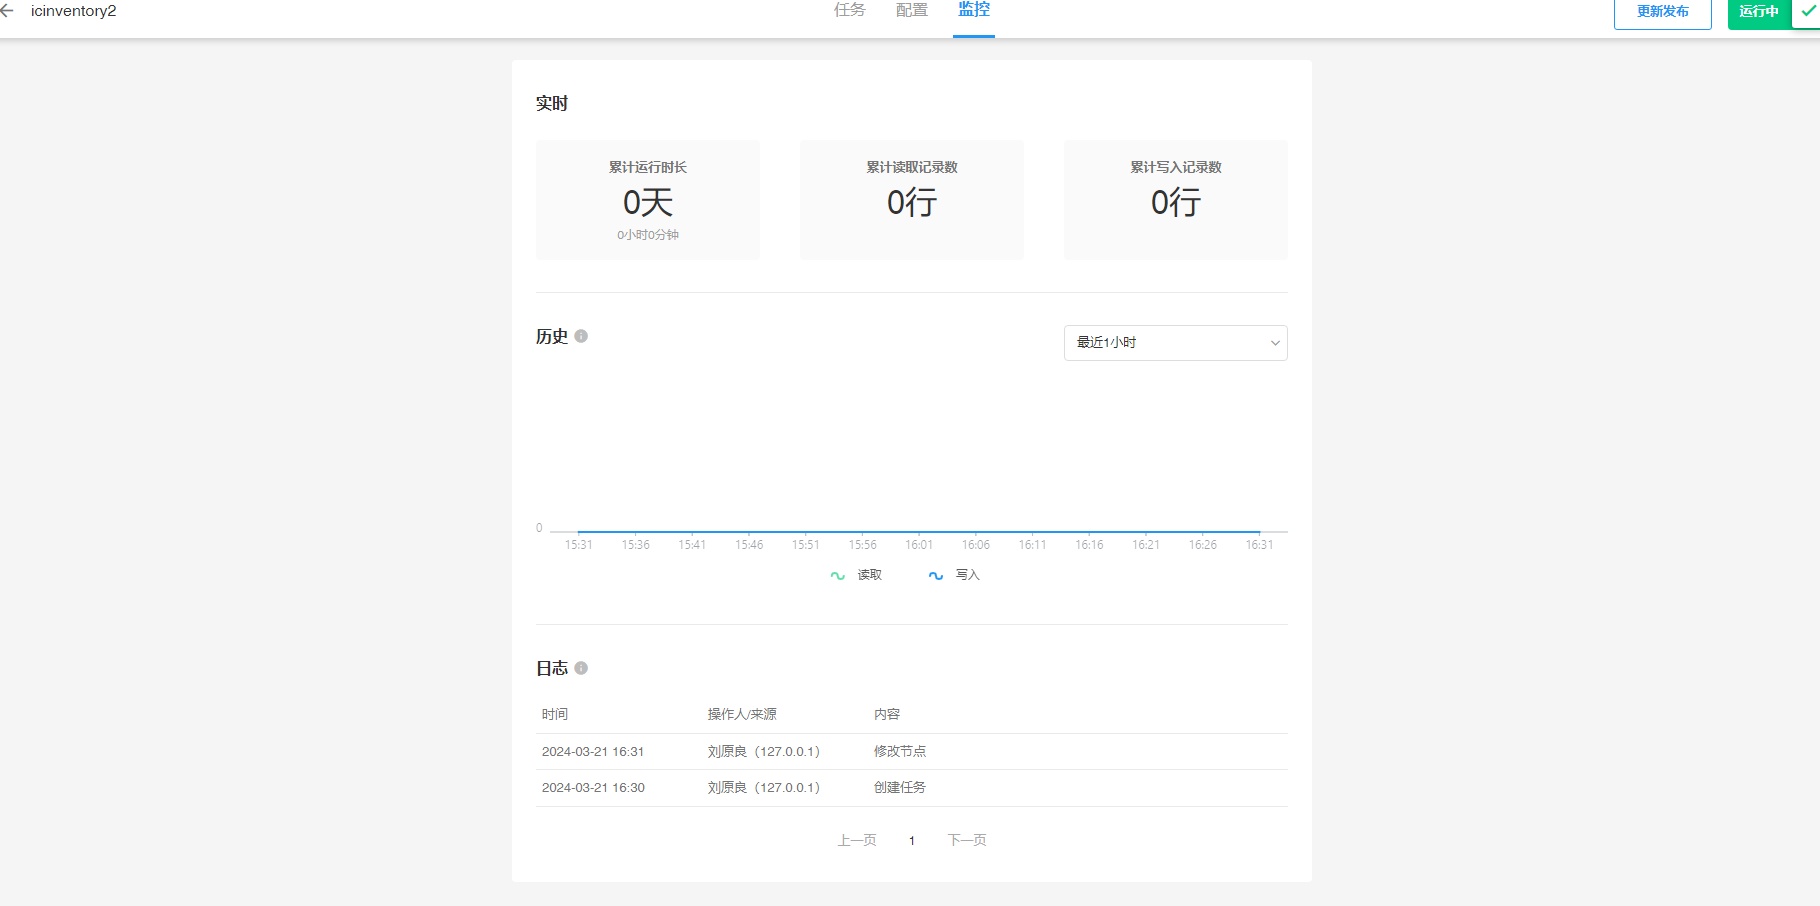Go to previous log page with 上一页

(x=857, y=840)
